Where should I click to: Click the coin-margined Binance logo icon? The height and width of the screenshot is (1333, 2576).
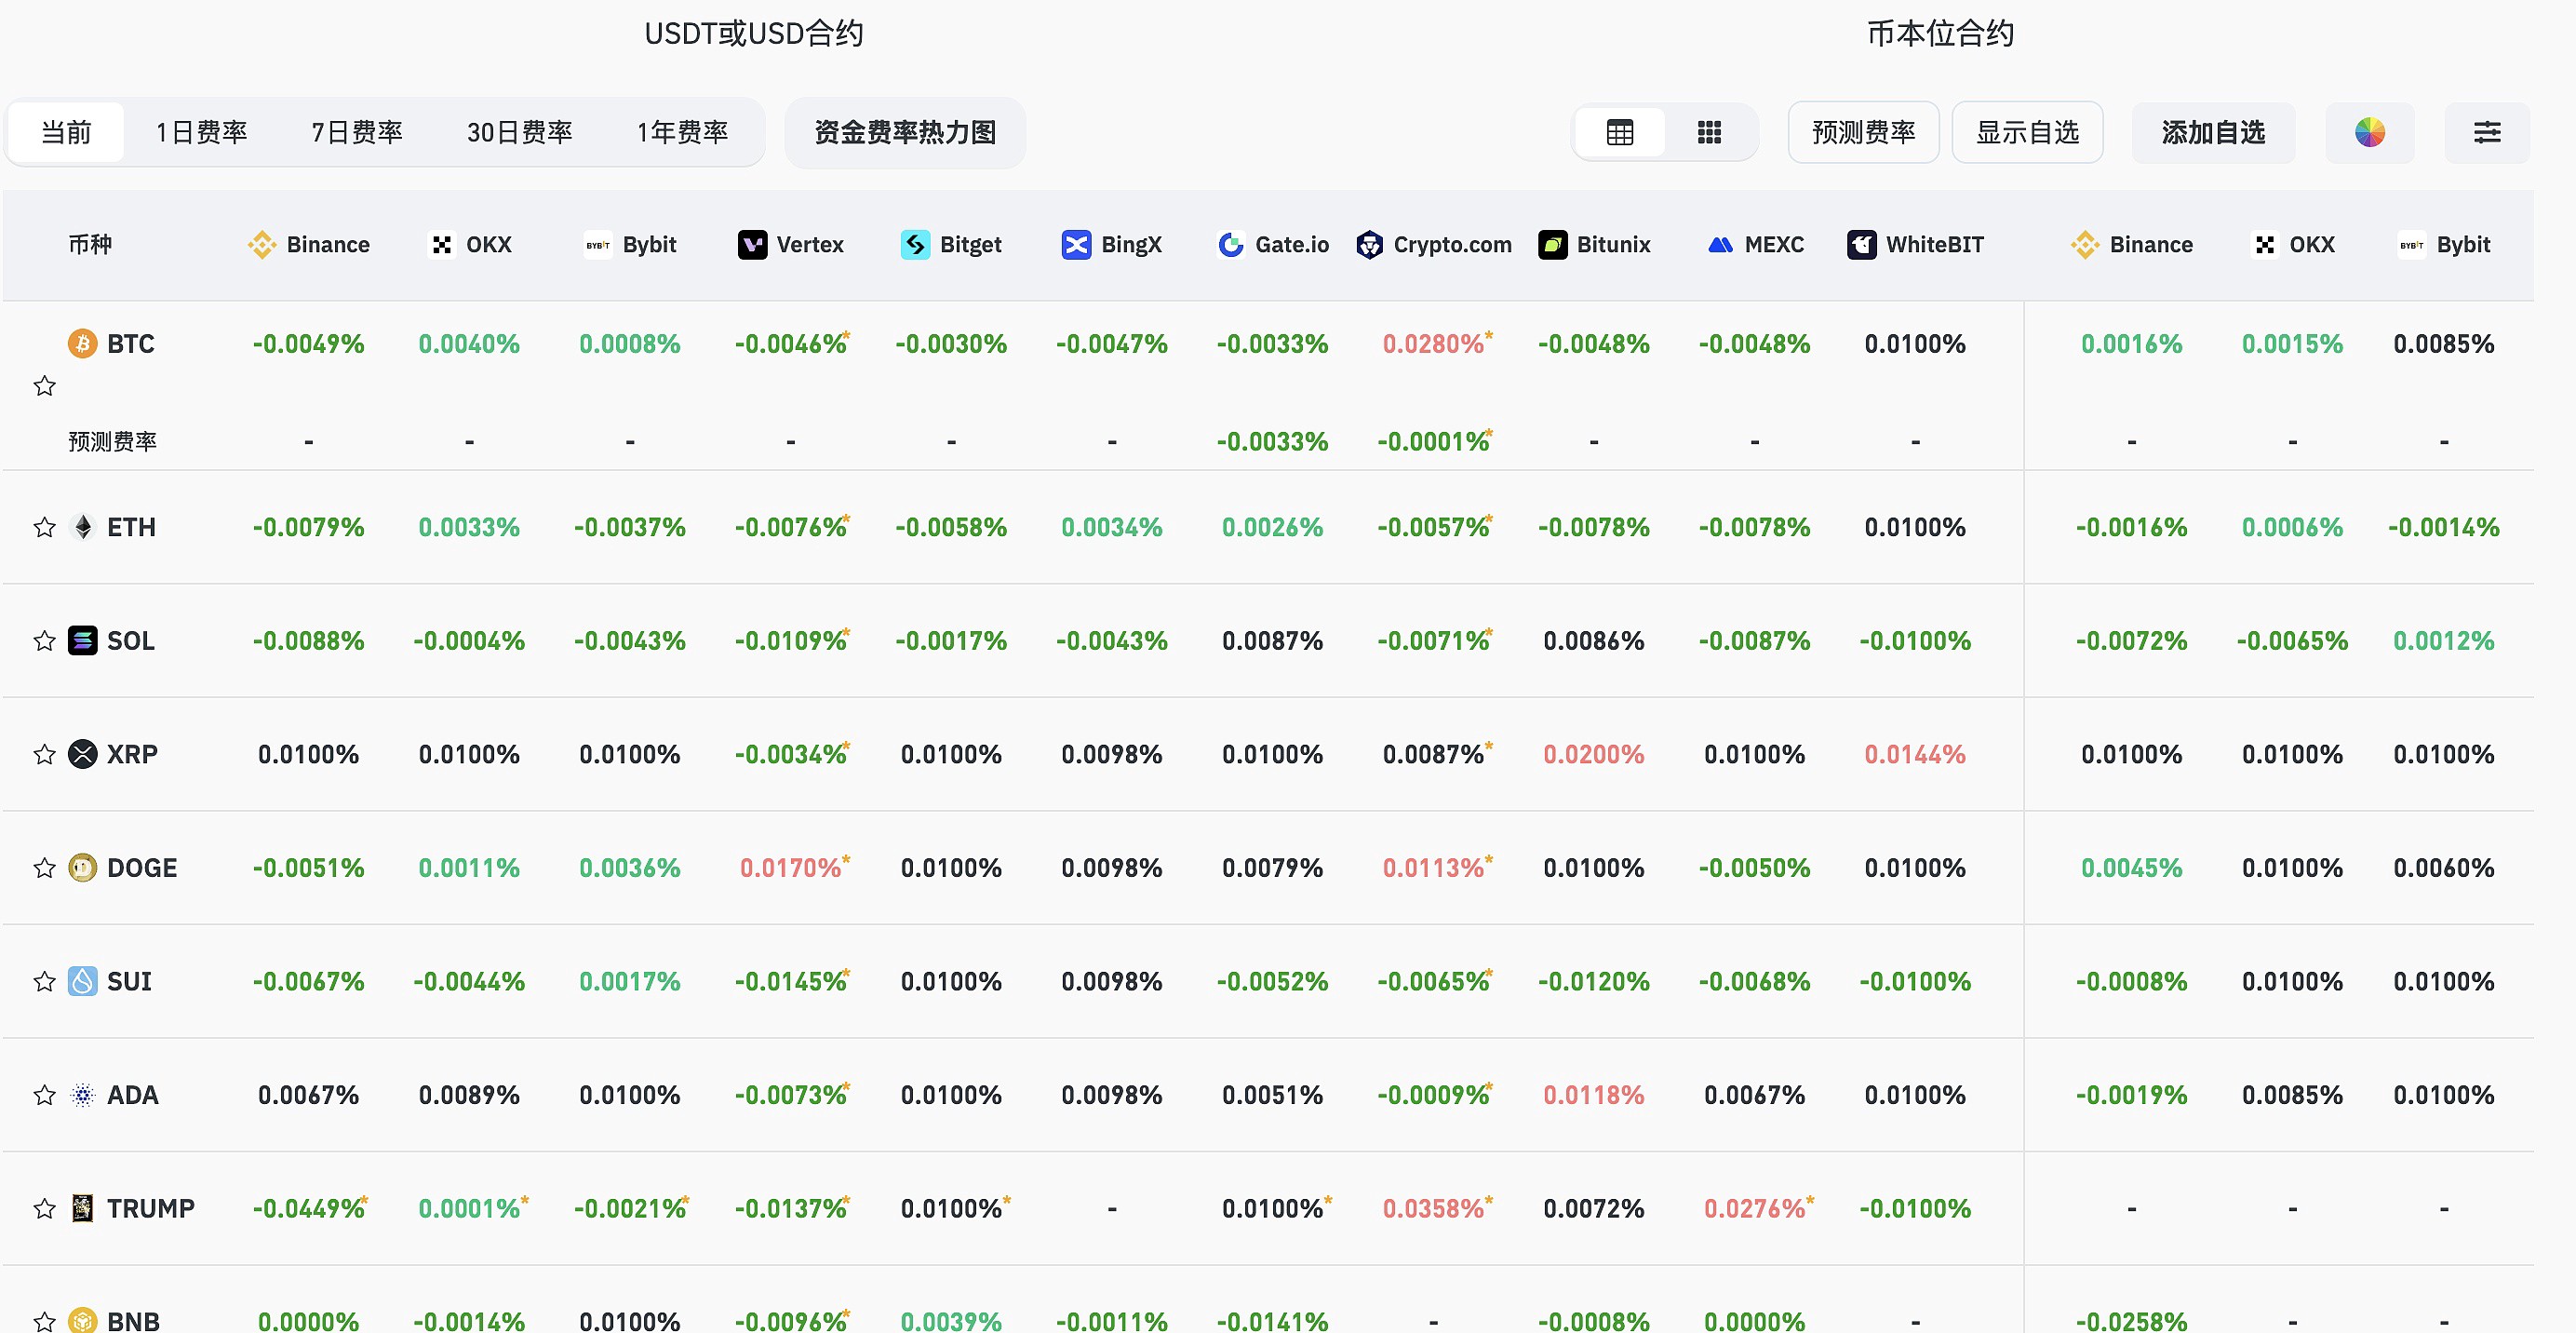2085,244
